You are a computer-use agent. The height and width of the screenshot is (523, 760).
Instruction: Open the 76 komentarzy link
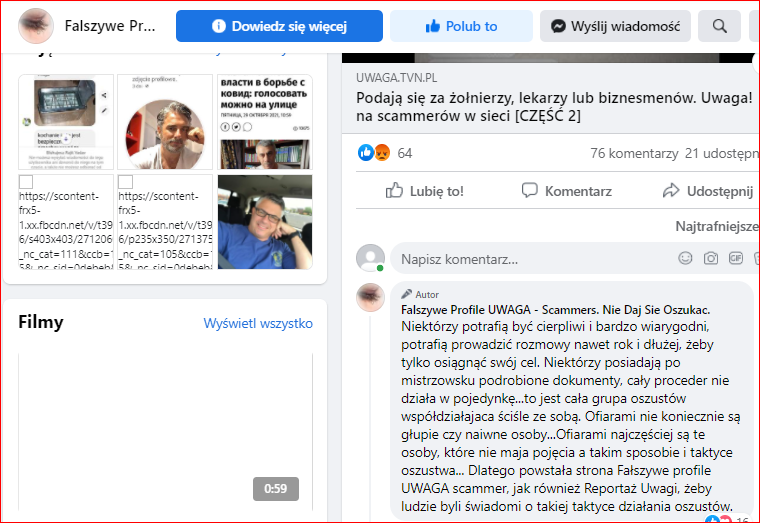(x=634, y=153)
